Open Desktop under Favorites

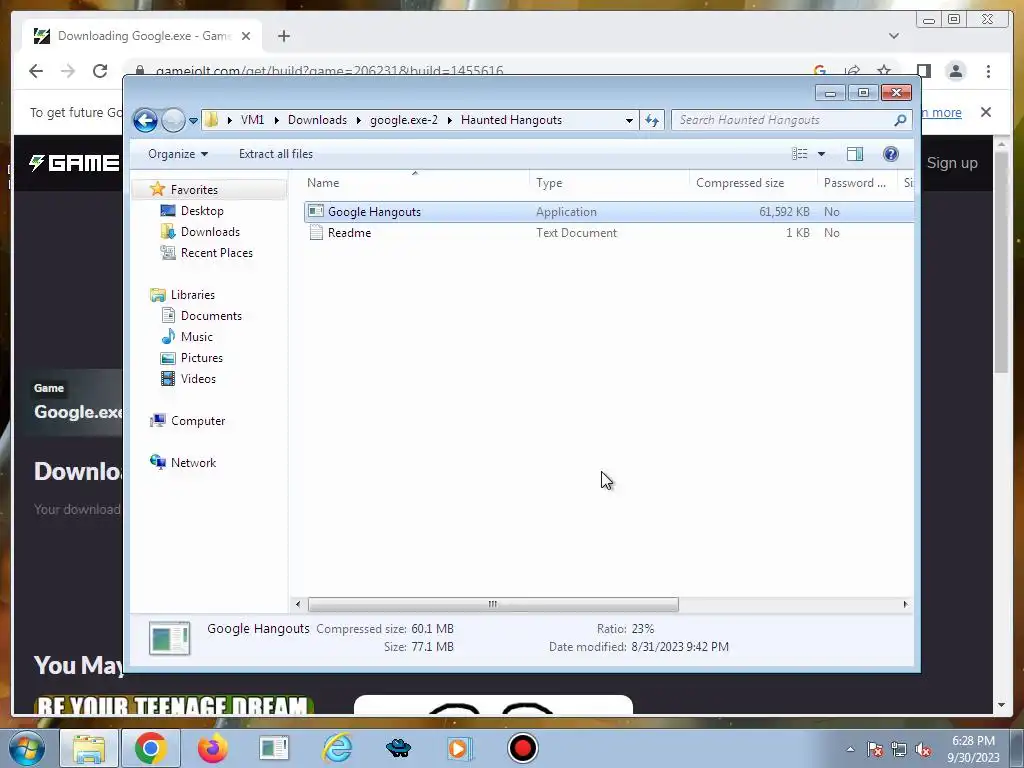click(x=202, y=211)
